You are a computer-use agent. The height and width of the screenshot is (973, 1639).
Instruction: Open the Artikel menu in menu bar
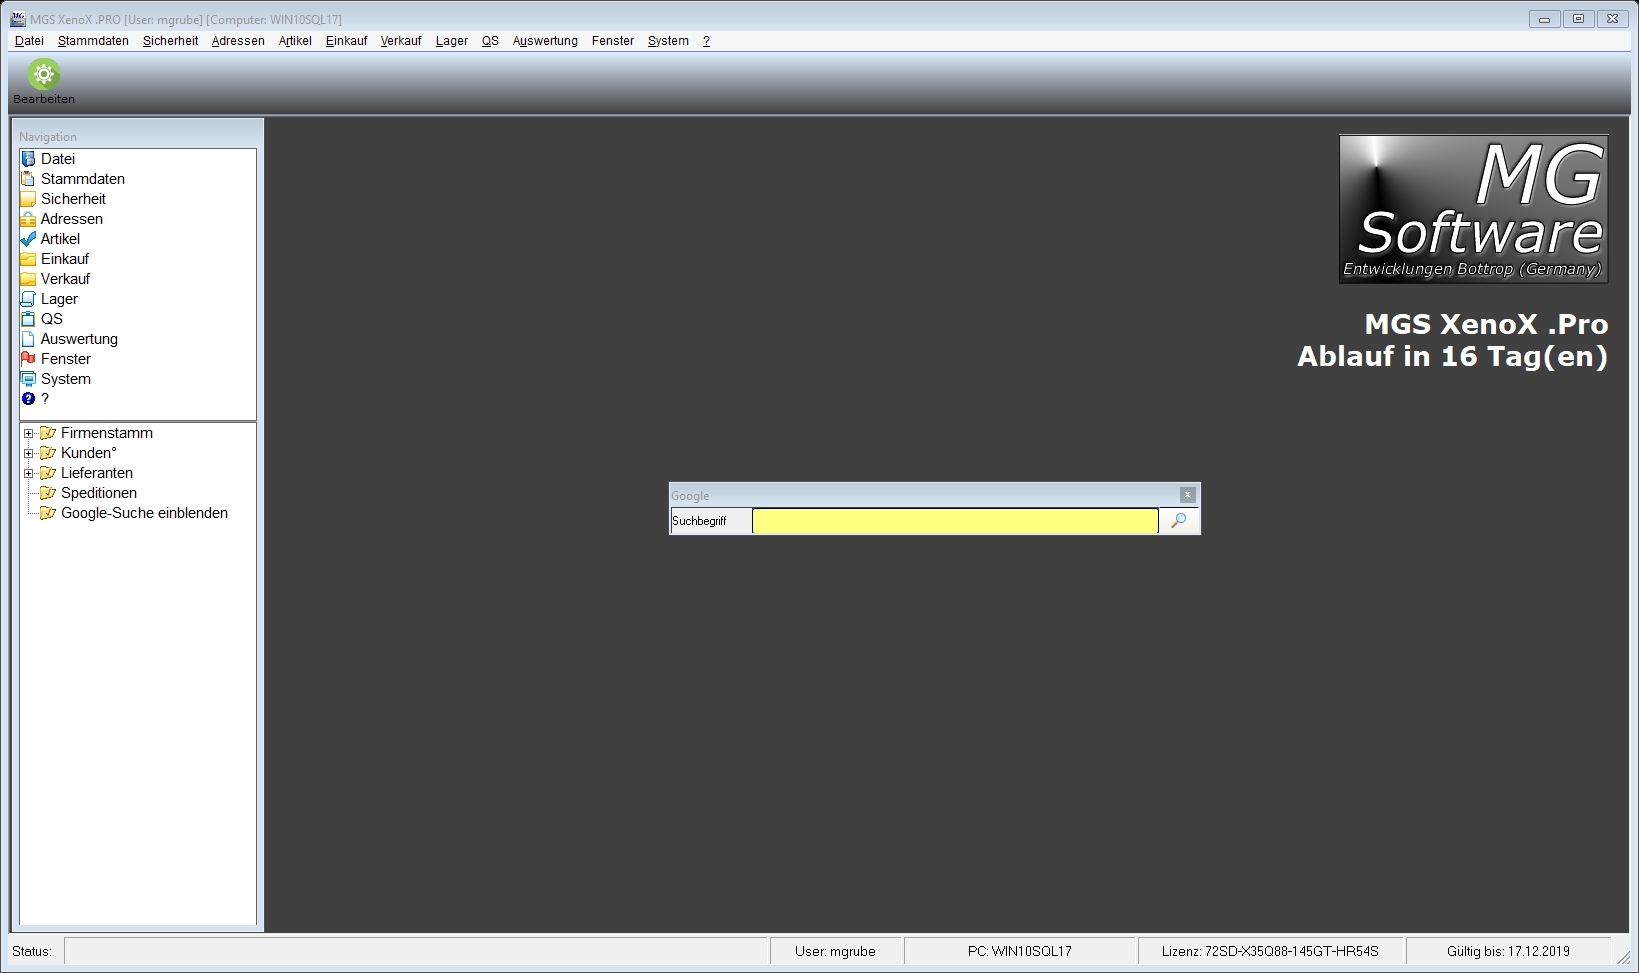[295, 41]
